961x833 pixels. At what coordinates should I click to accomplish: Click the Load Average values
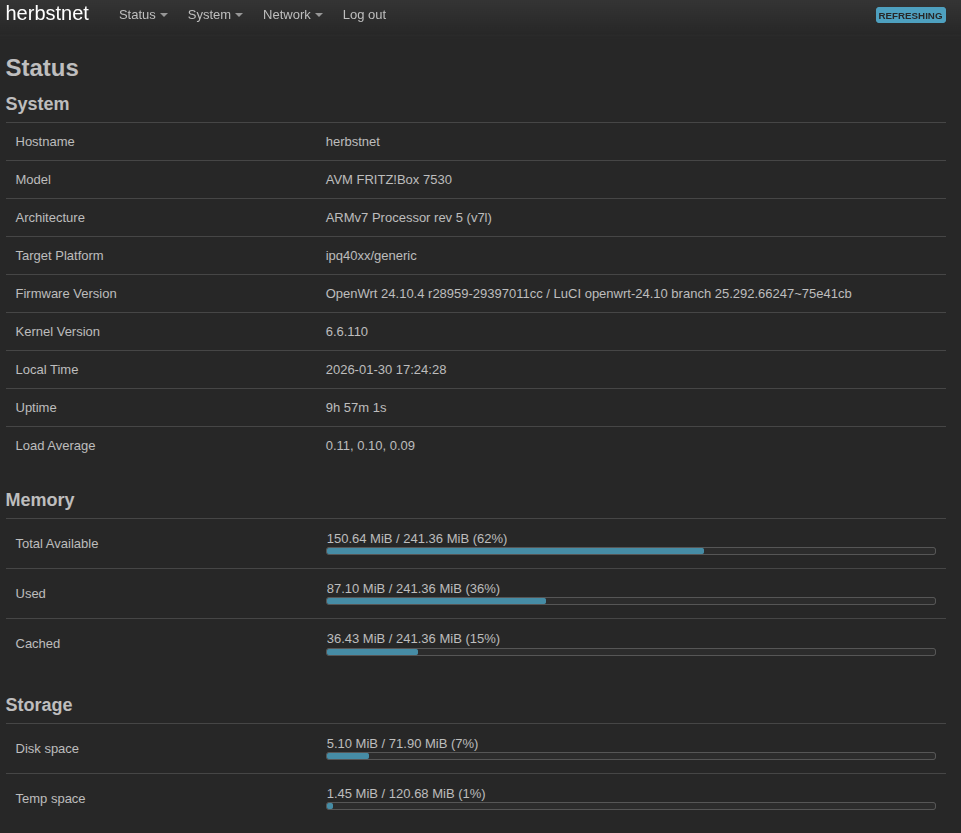(x=369, y=446)
